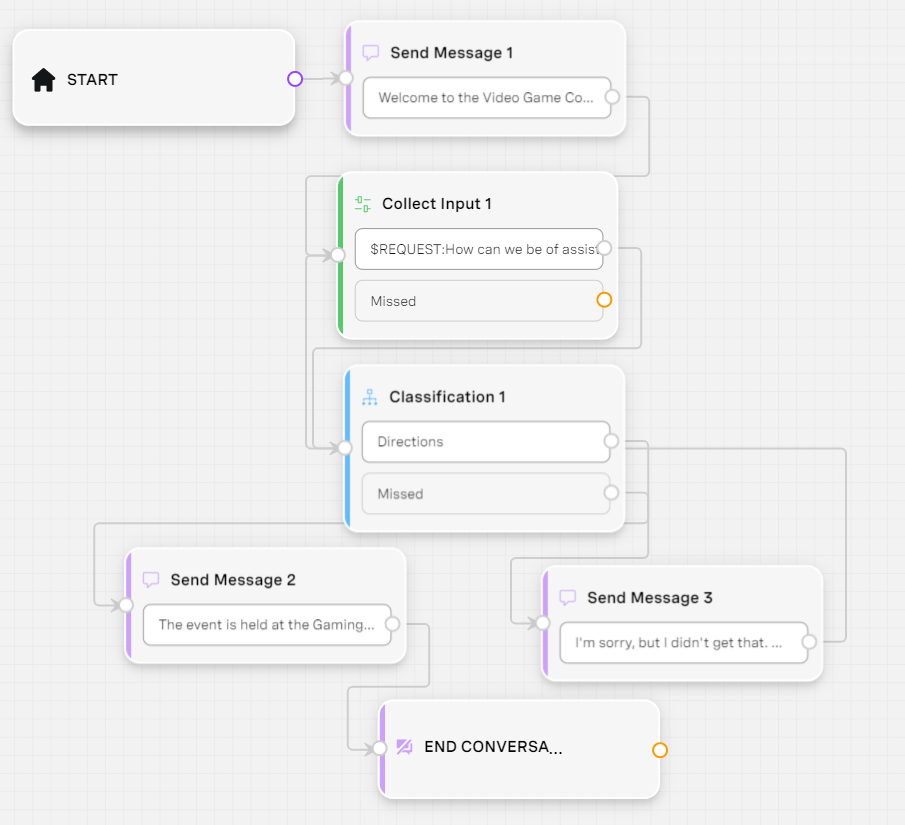This screenshot has height=825, width=905.
Task: Open the 'Welcome to the Video Game Co...' message field
Action: (487, 98)
